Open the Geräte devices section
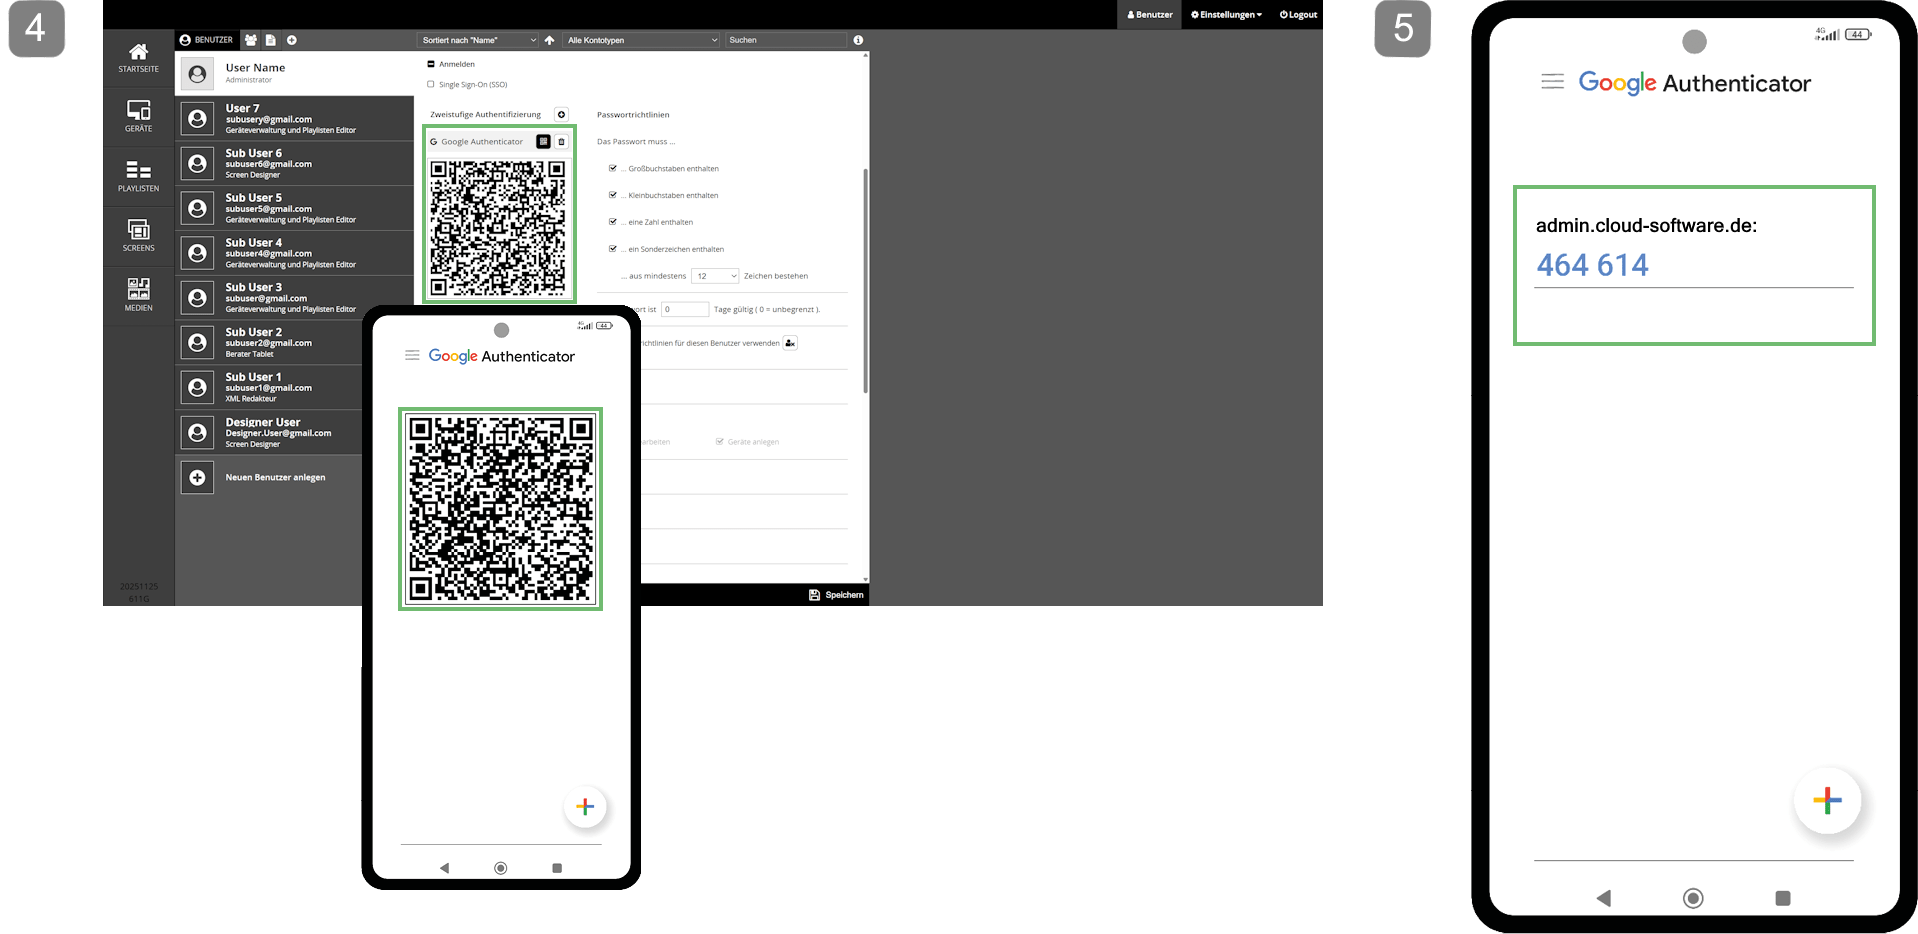The height and width of the screenshot is (934, 1918). [138, 115]
